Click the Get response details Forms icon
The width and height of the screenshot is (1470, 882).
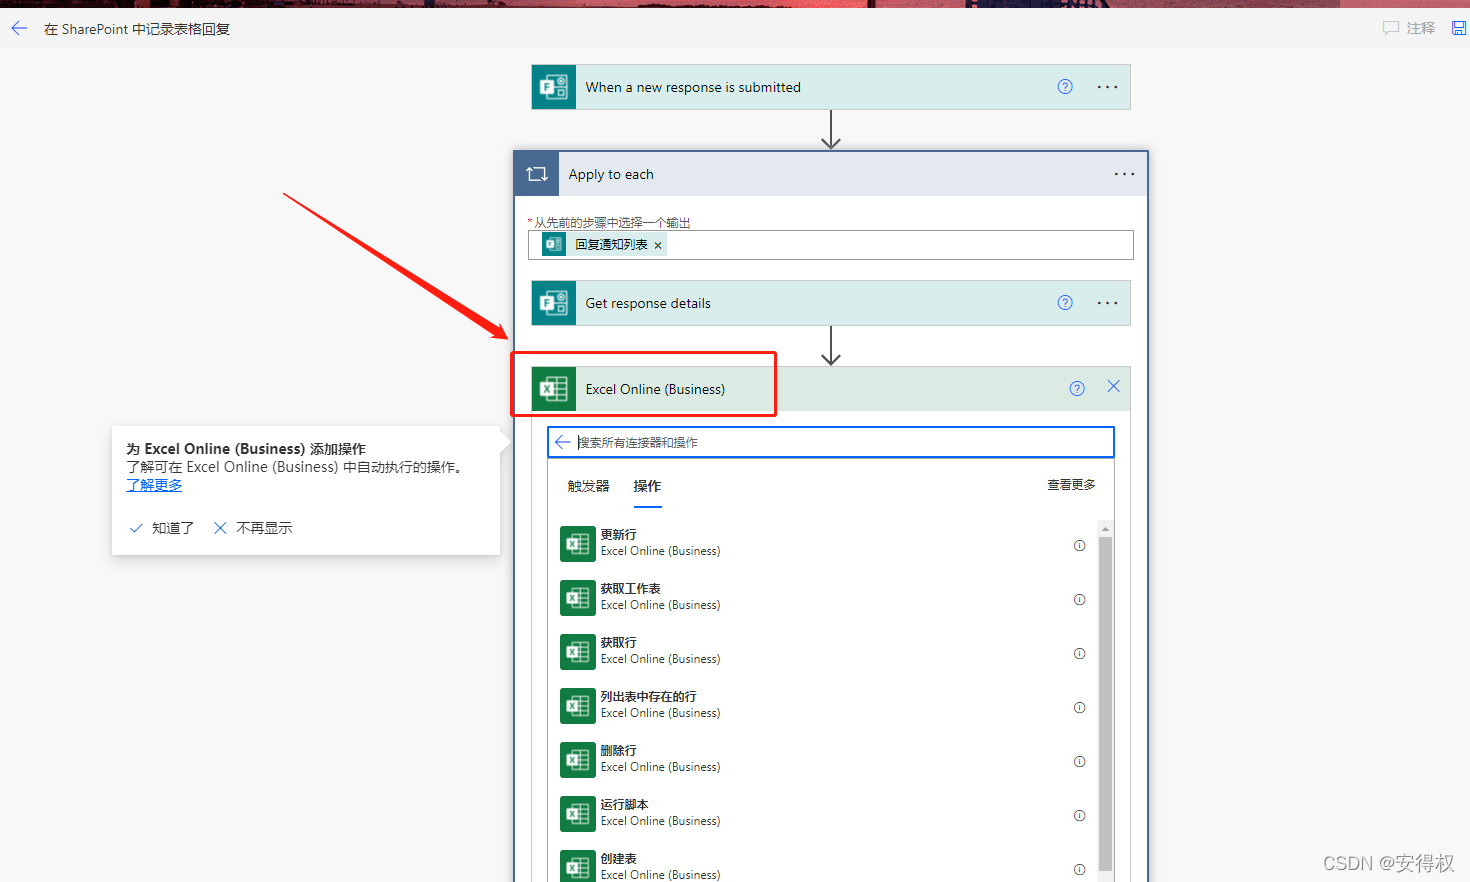[x=554, y=303]
